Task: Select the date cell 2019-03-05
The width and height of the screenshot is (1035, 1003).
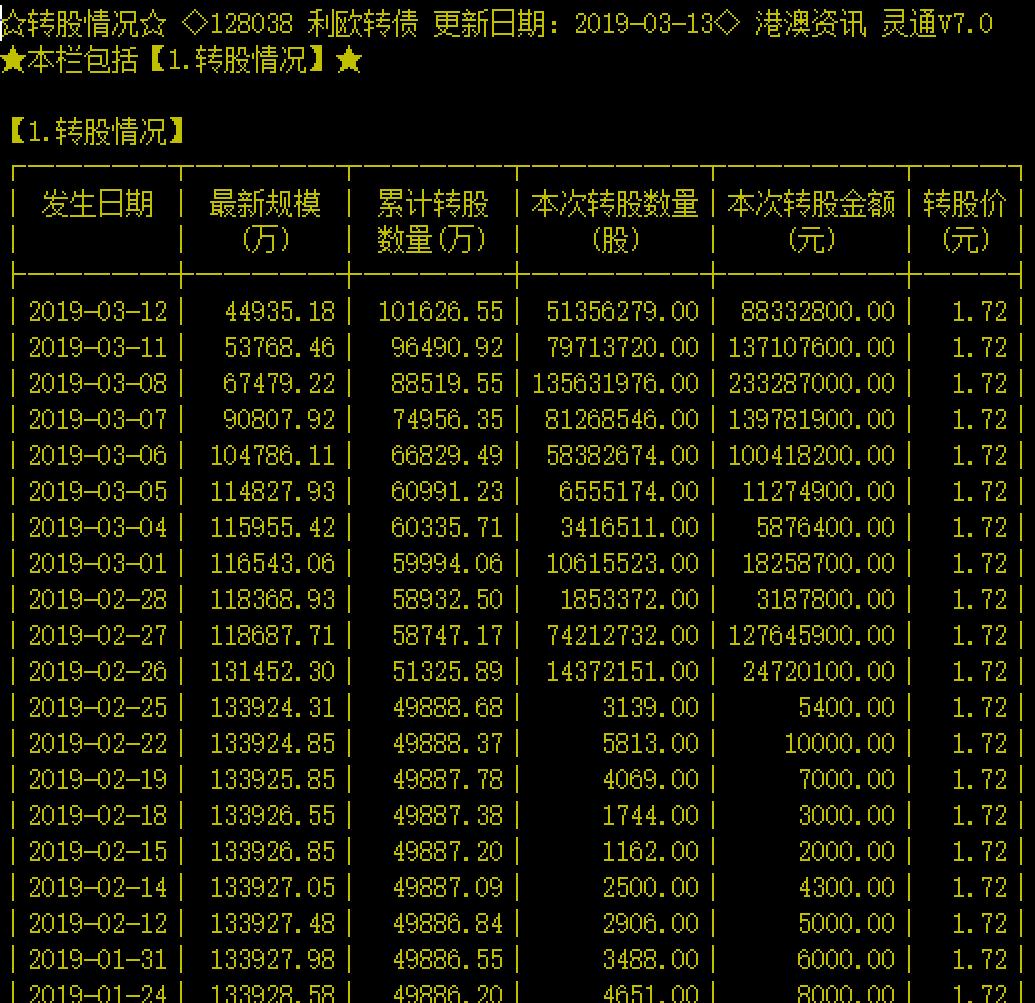Action: pos(98,491)
